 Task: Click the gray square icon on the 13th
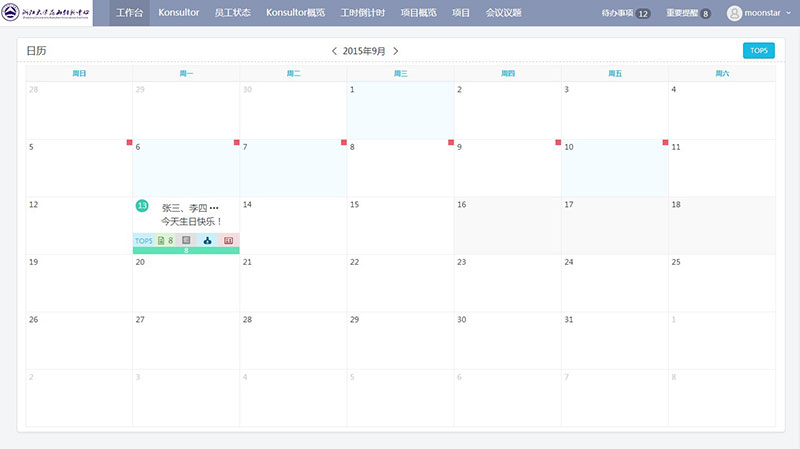click(186, 241)
